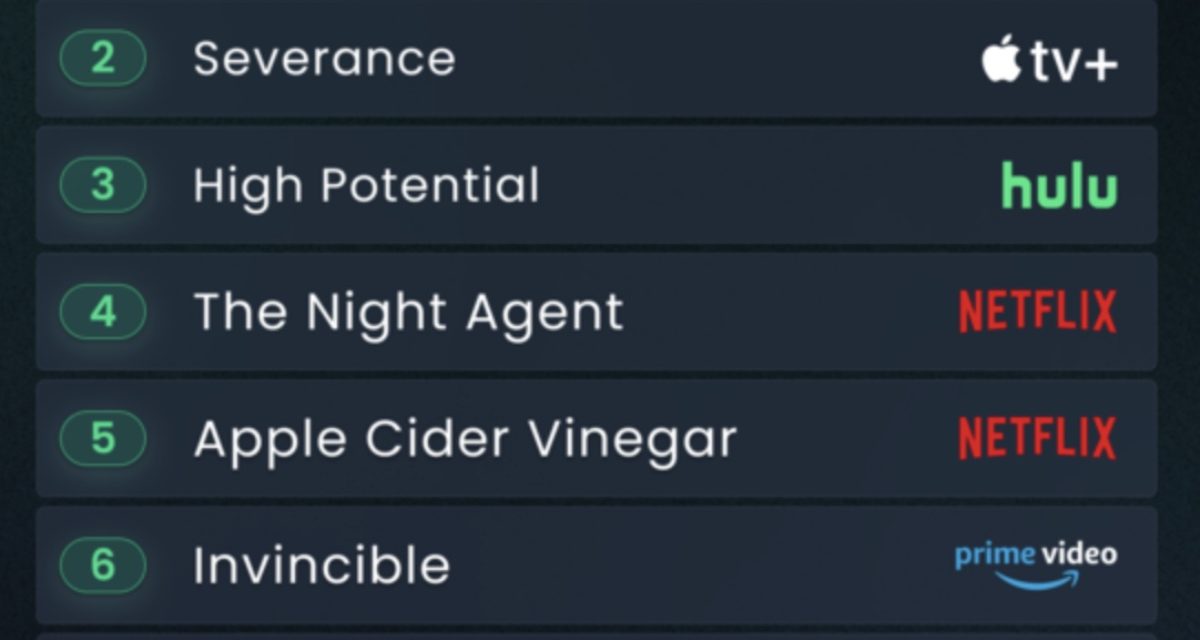Click empty space in the Severance row

pos(720,59)
